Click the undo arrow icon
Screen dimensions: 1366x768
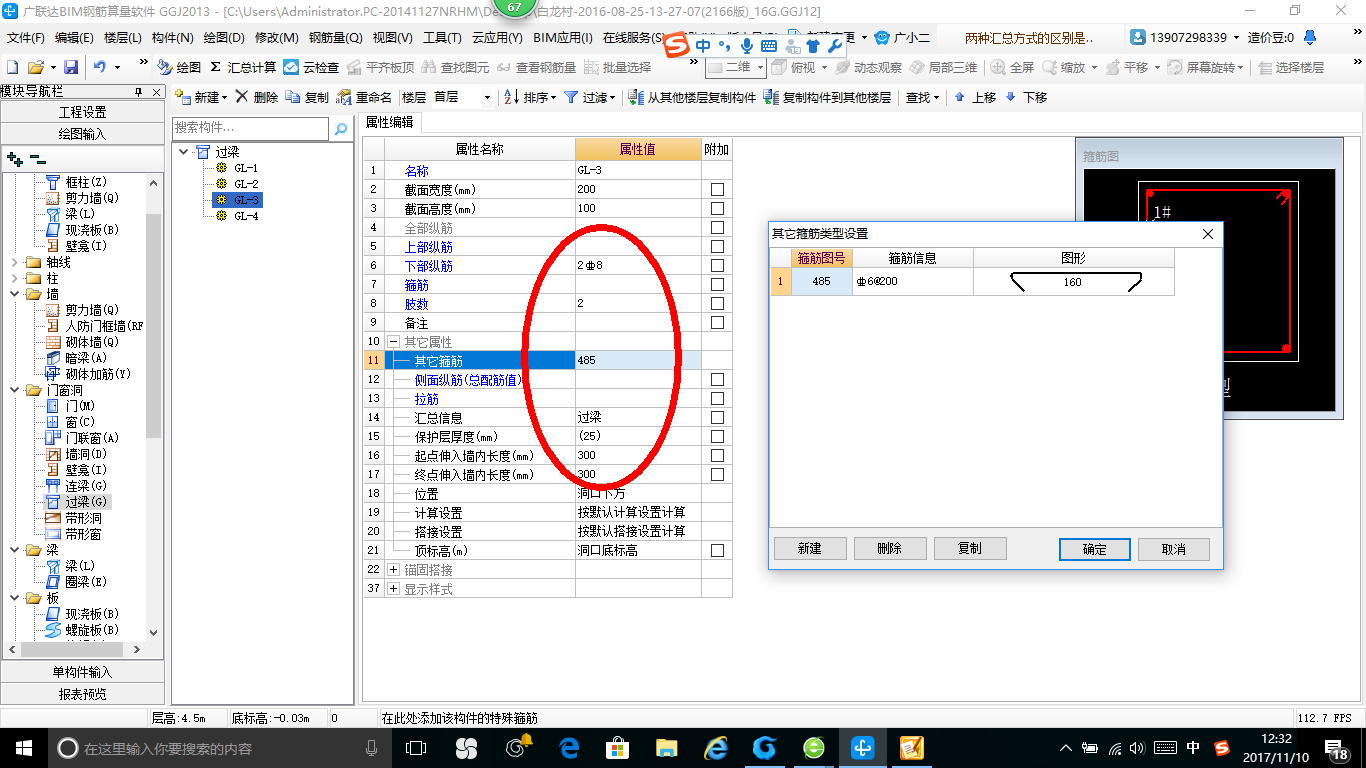100,67
